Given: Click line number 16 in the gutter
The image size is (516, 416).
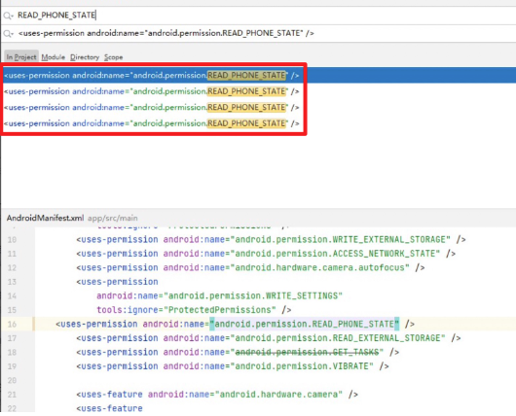Looking at the screenshot, I should click(x=12, y=324).
